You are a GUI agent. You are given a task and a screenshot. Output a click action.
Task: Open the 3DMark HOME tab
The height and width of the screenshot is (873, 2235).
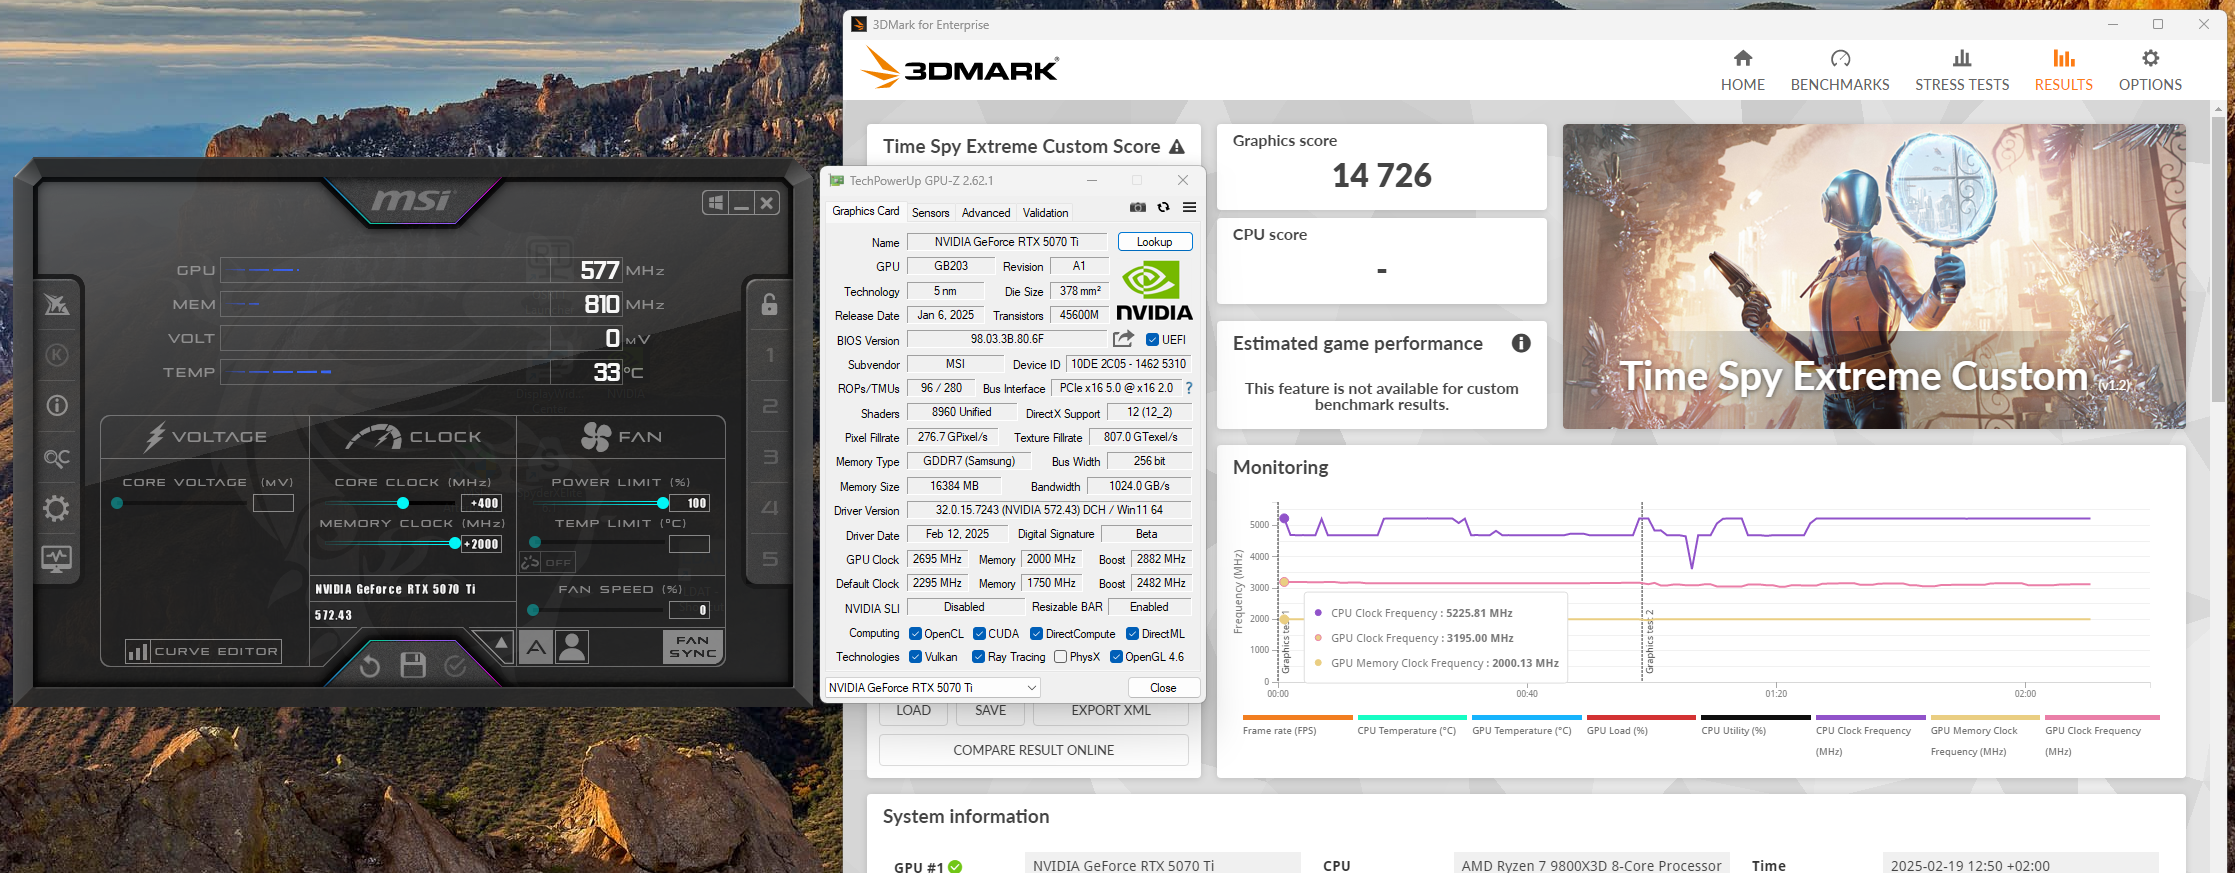coord(1742,70)
